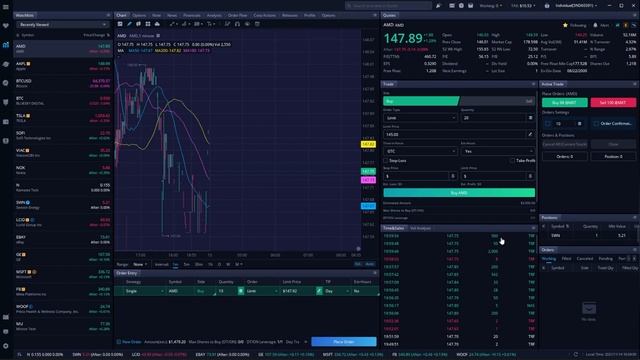
Task: Click the refresh icon in bottom status bar
Action: coord(576,354)
